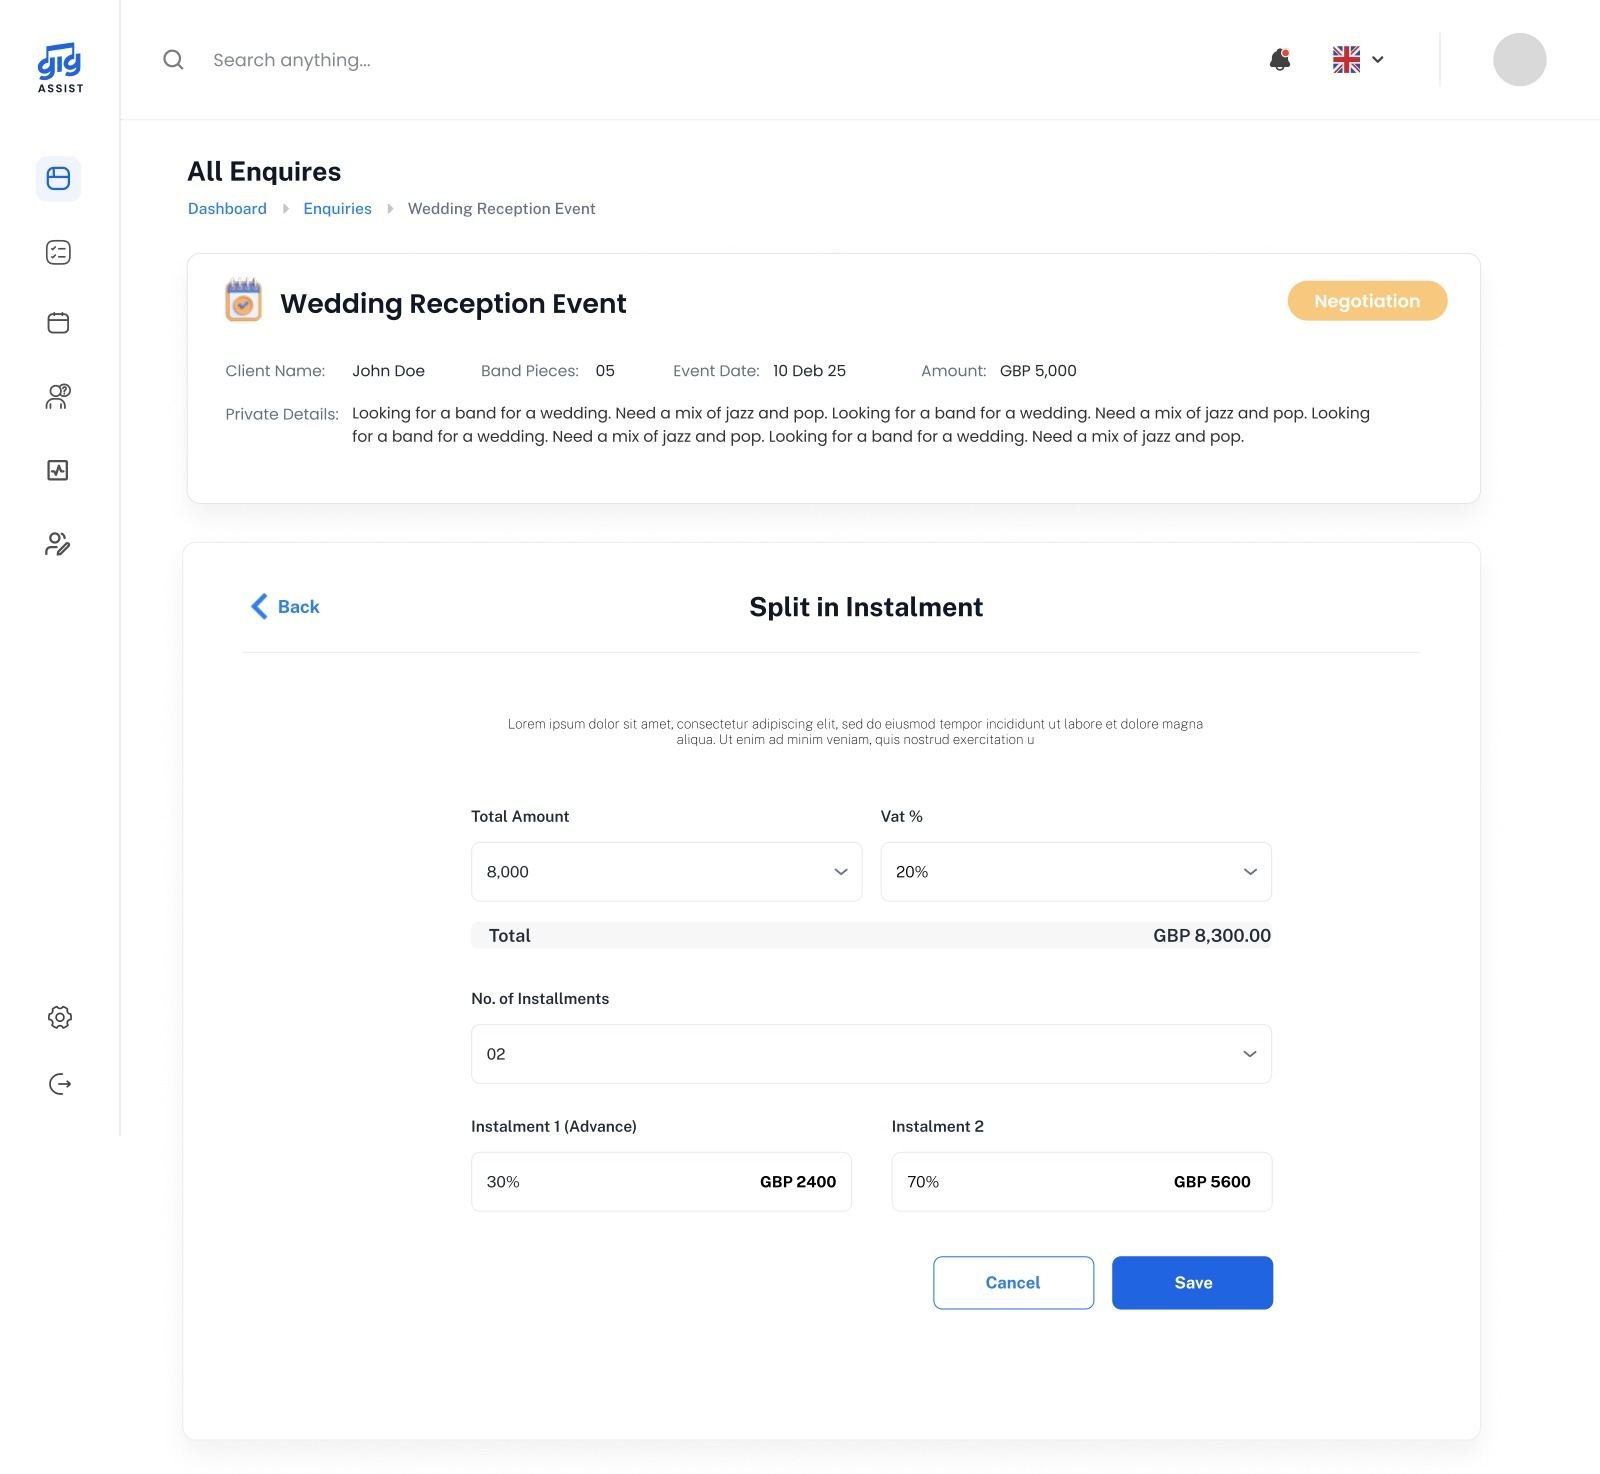Click the Instalment 1 (Advance) percentage field

pyautogui.click(x=661, y=1182)
